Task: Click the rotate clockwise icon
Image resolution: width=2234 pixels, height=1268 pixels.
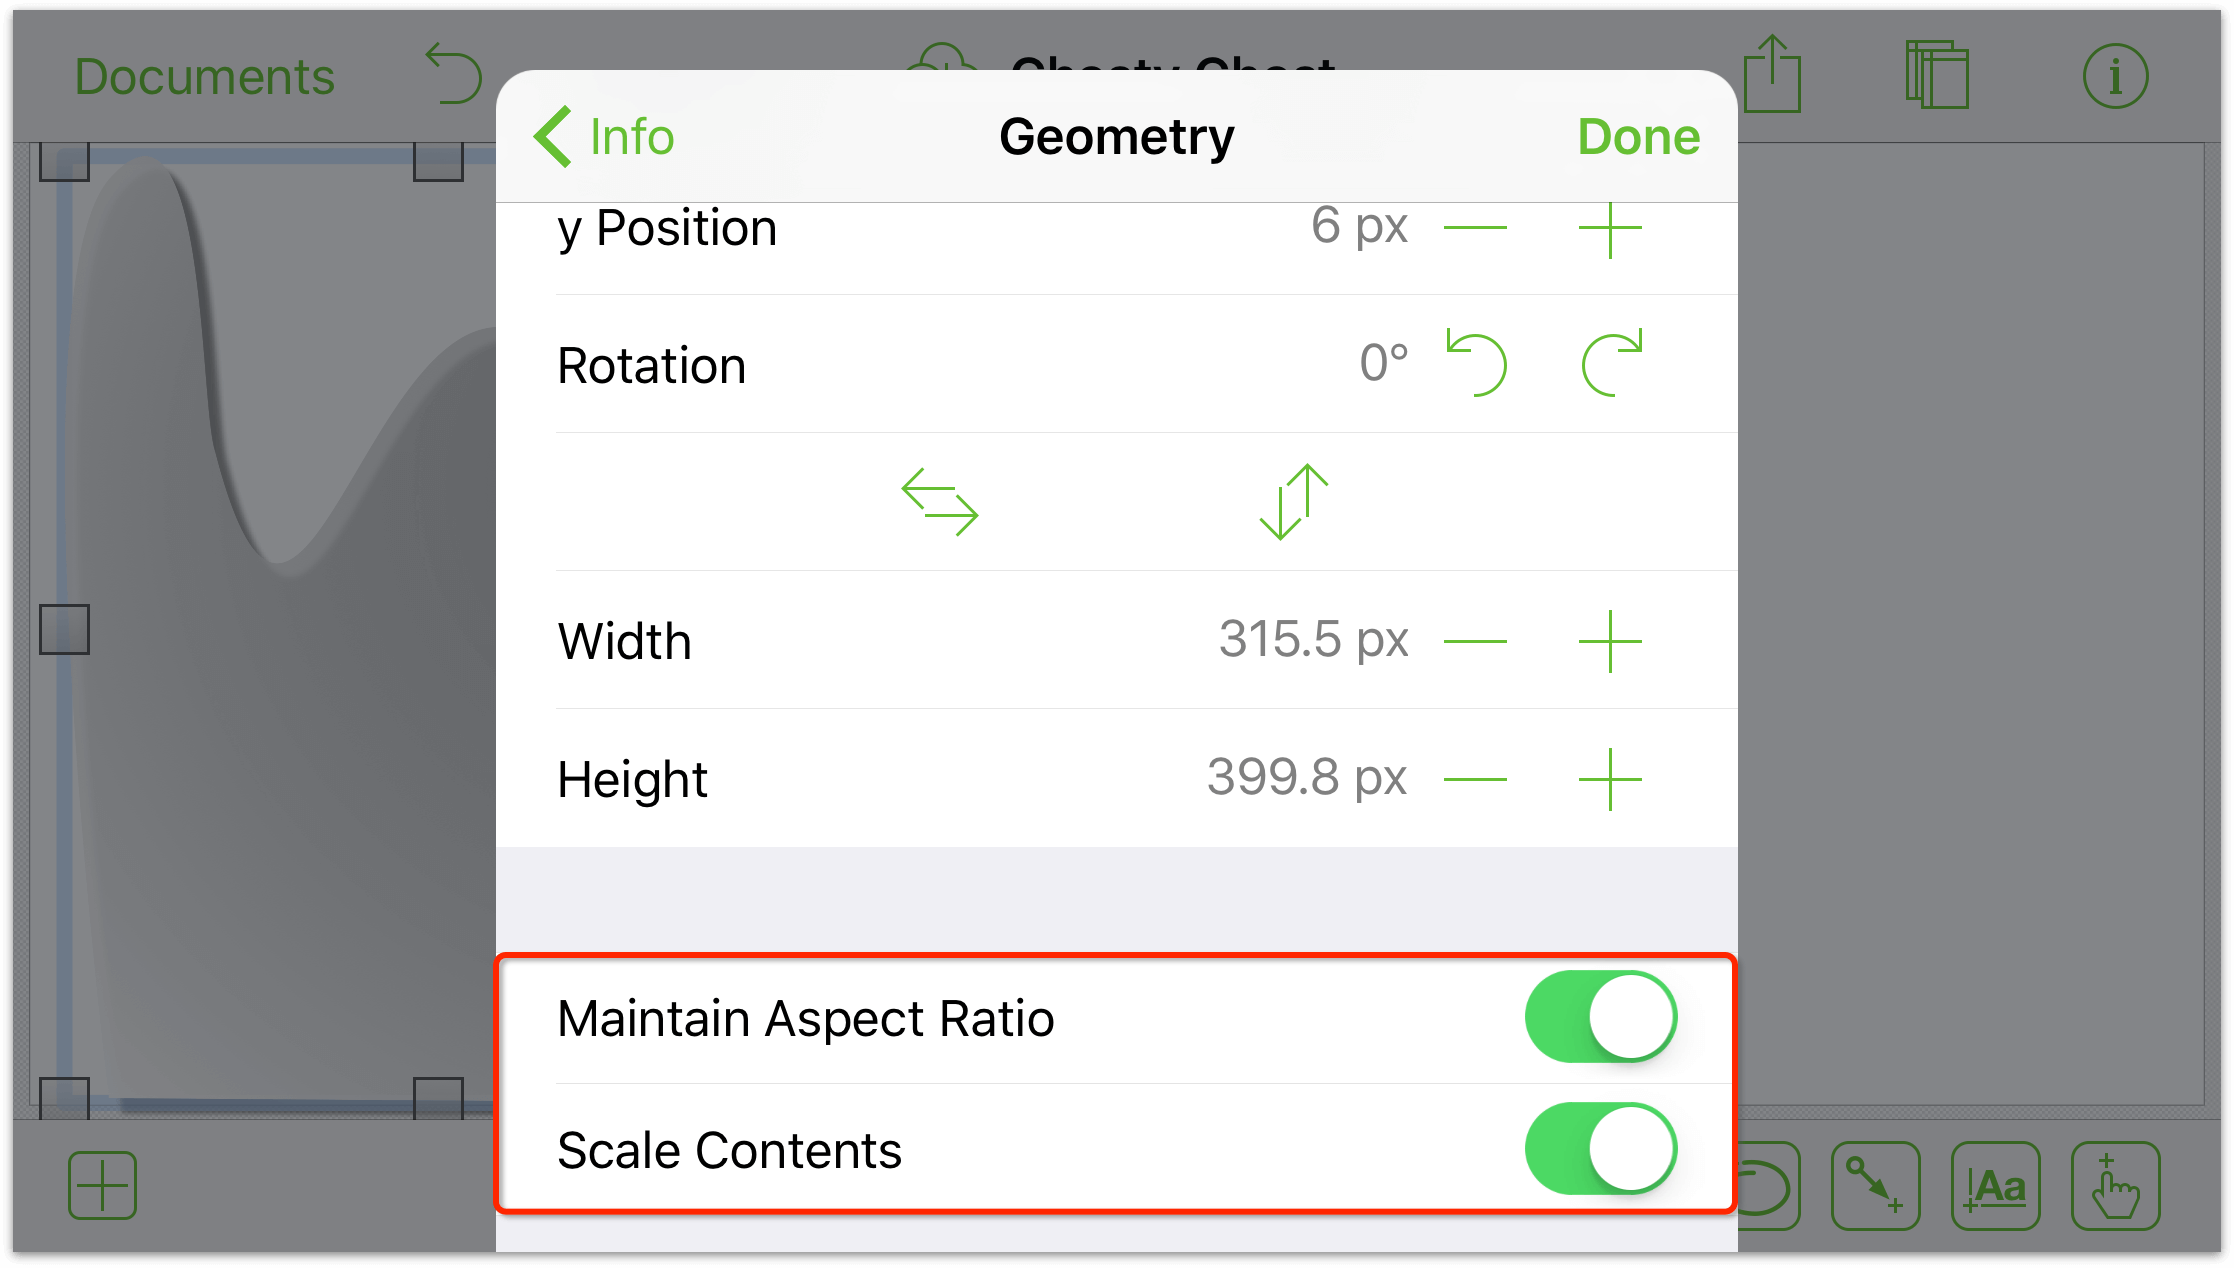Action: (1619, 364)
